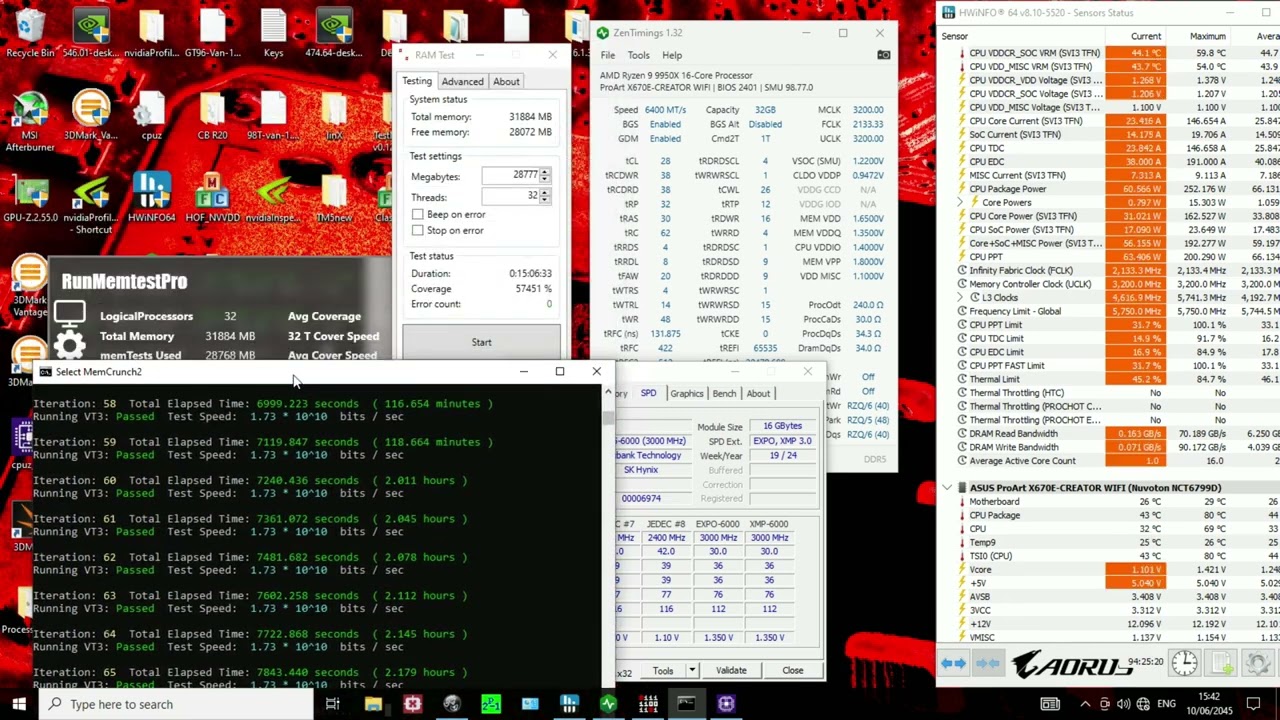Select the GPU-Z.2.55.0 desktop icon
The width and height of the screenshot is (1280, 720).
click(30, 198)
